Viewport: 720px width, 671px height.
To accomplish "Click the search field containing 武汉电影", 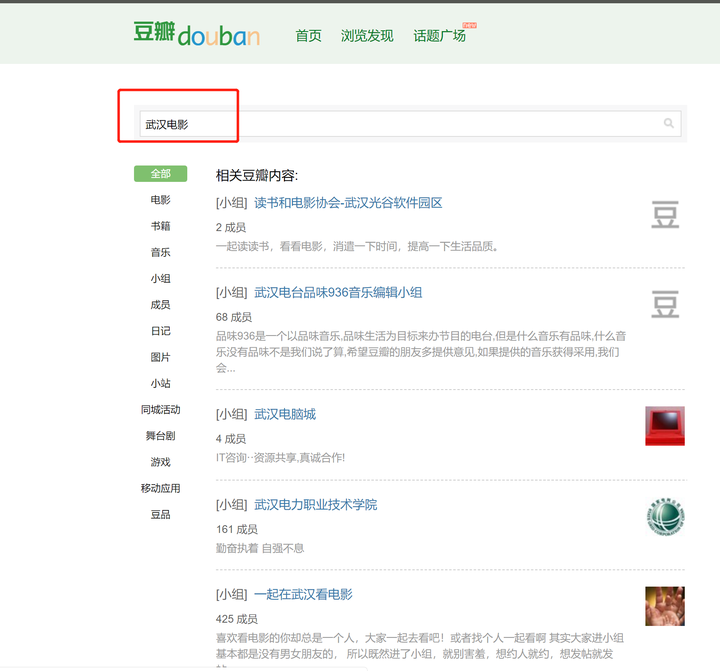I will 410,124.
